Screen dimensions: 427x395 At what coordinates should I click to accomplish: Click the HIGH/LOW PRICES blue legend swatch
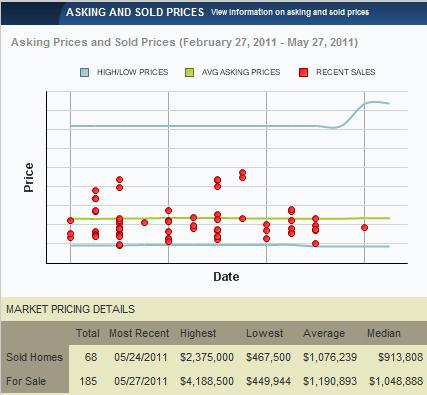click(85, 72)
